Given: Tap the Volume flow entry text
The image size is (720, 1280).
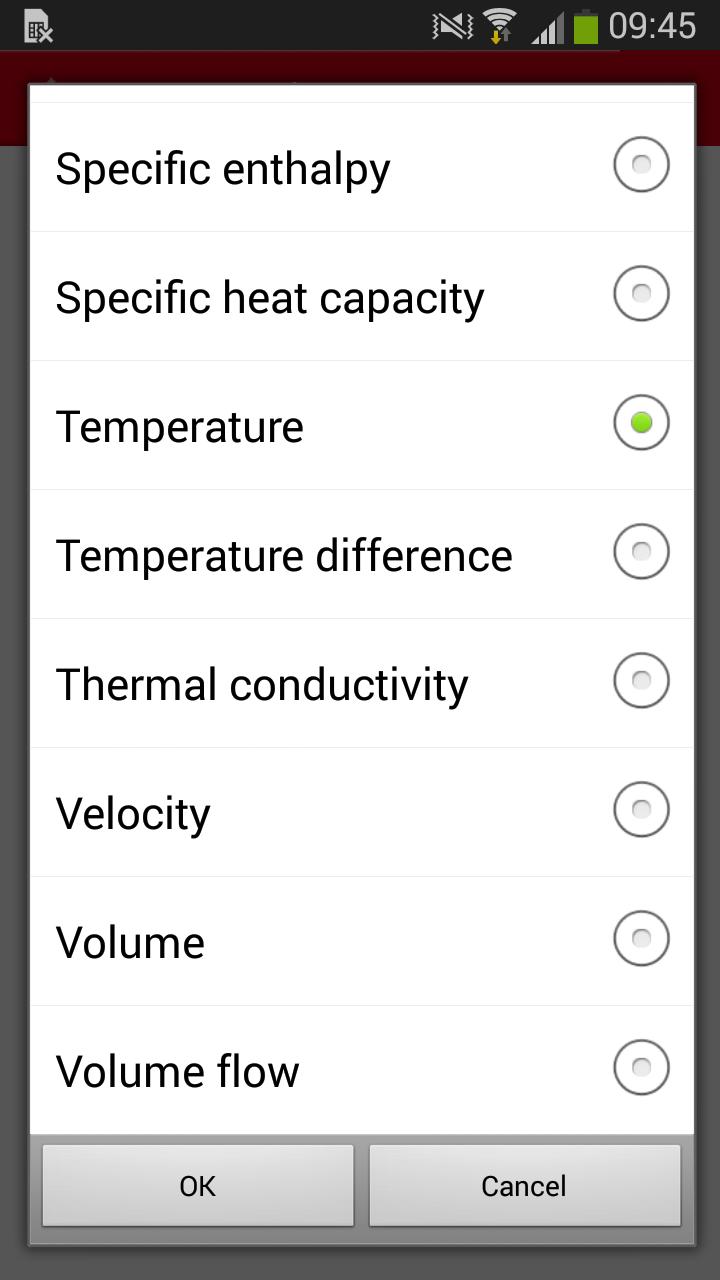Looking at the screenshot, I should point(178,1072).
